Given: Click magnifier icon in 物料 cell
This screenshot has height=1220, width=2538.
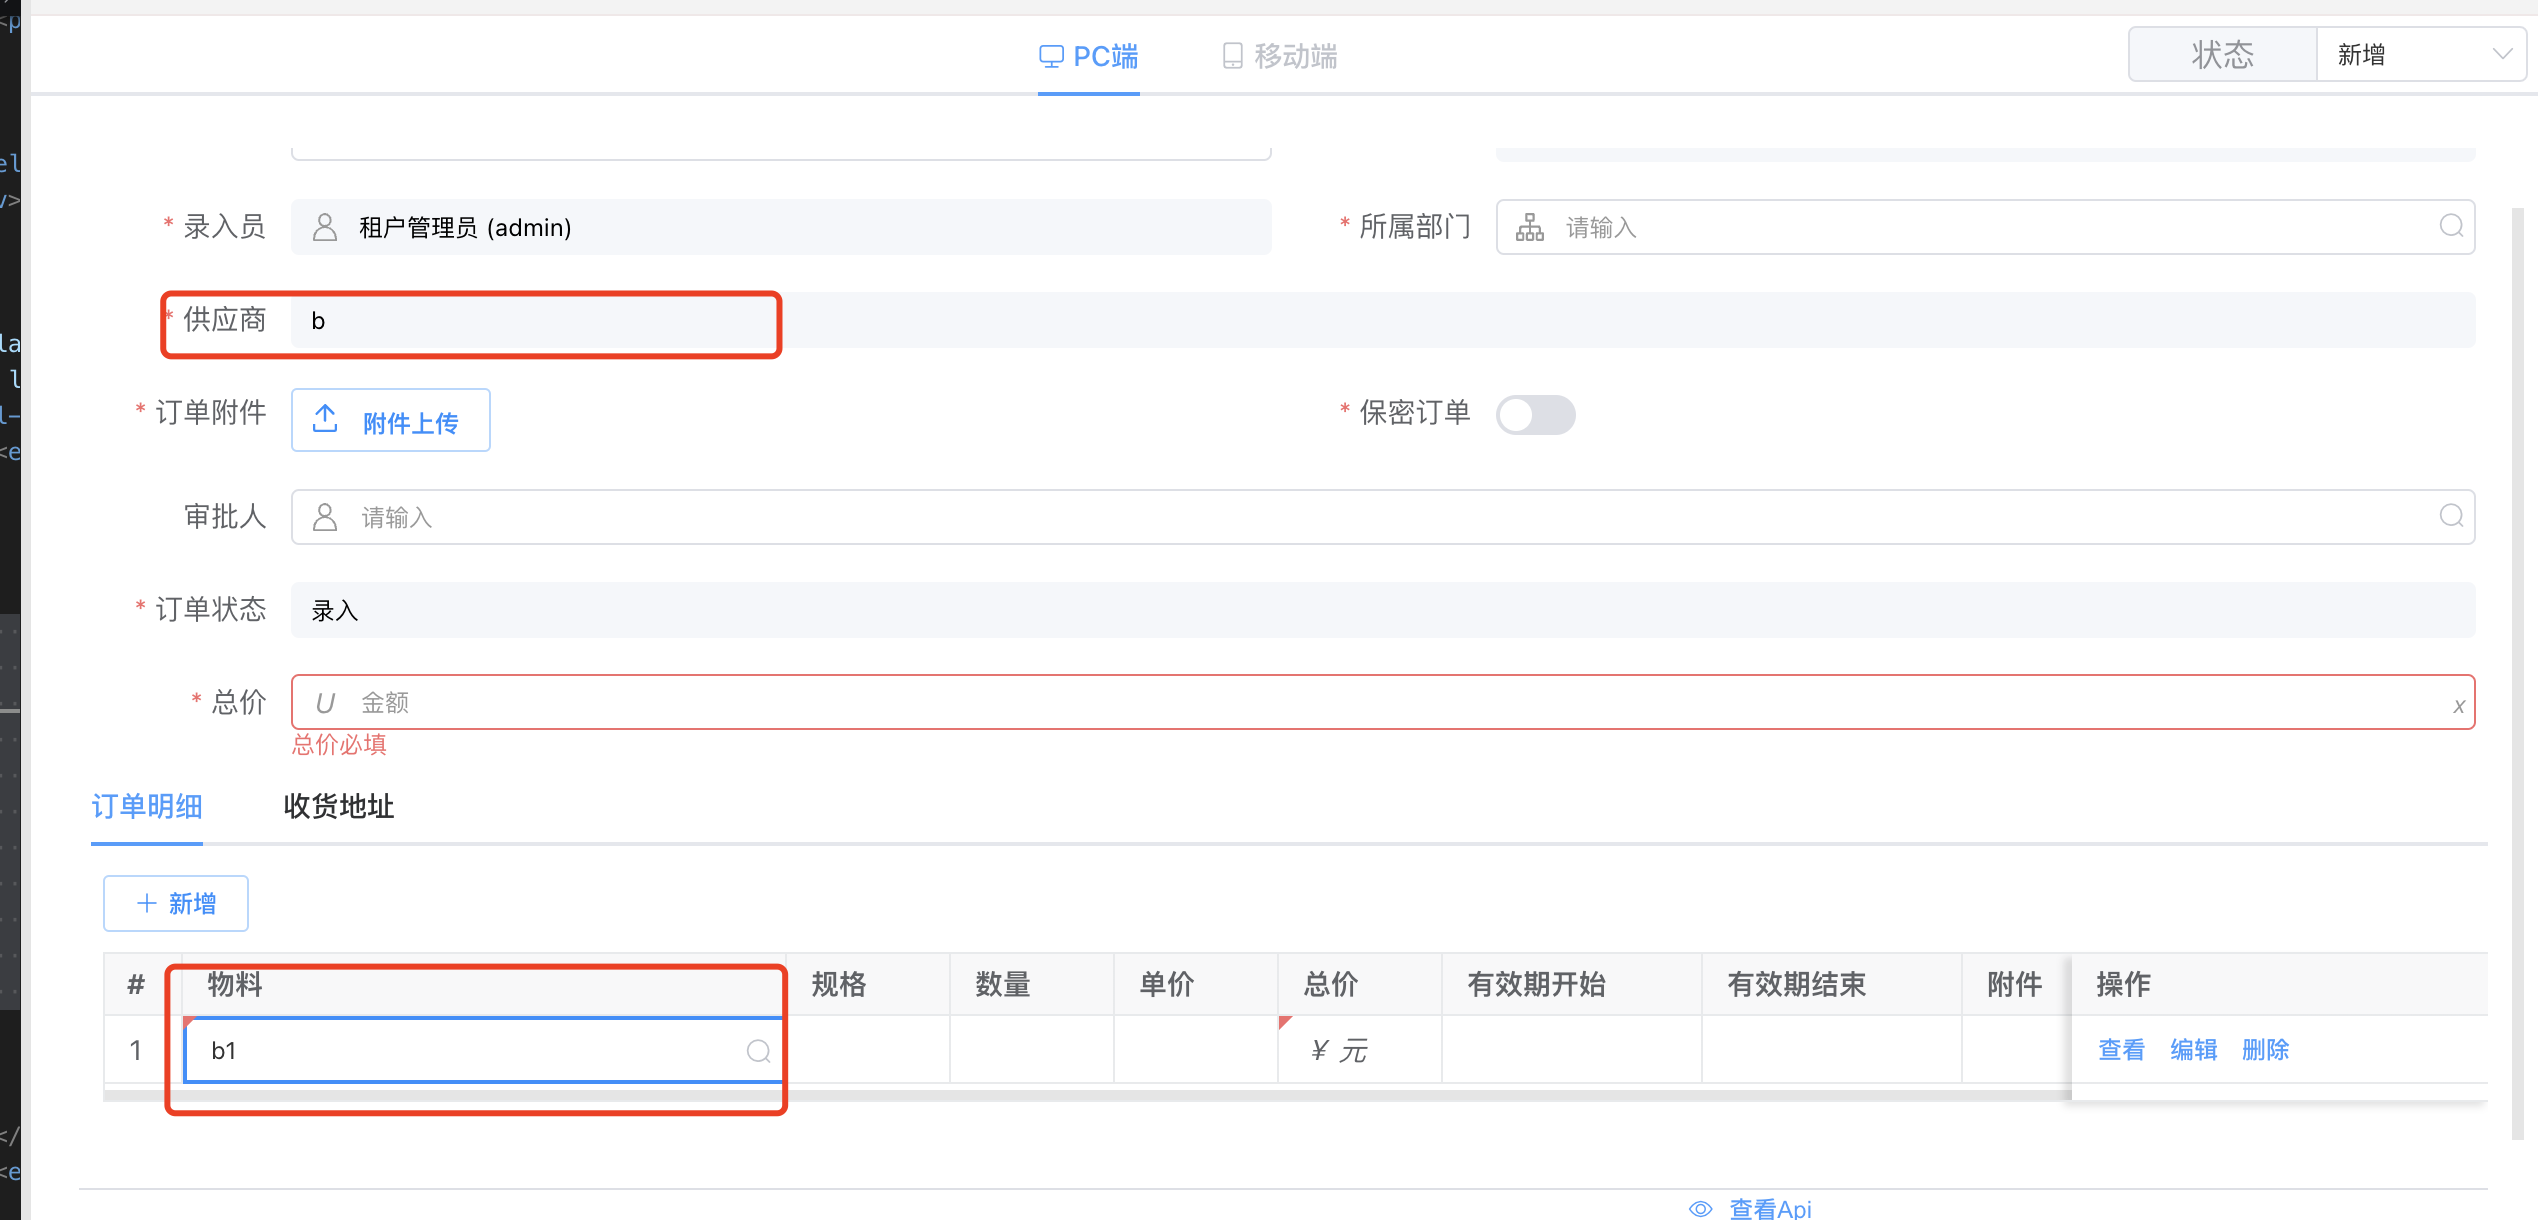Looking at the screenshot, I should point(758,1050).
